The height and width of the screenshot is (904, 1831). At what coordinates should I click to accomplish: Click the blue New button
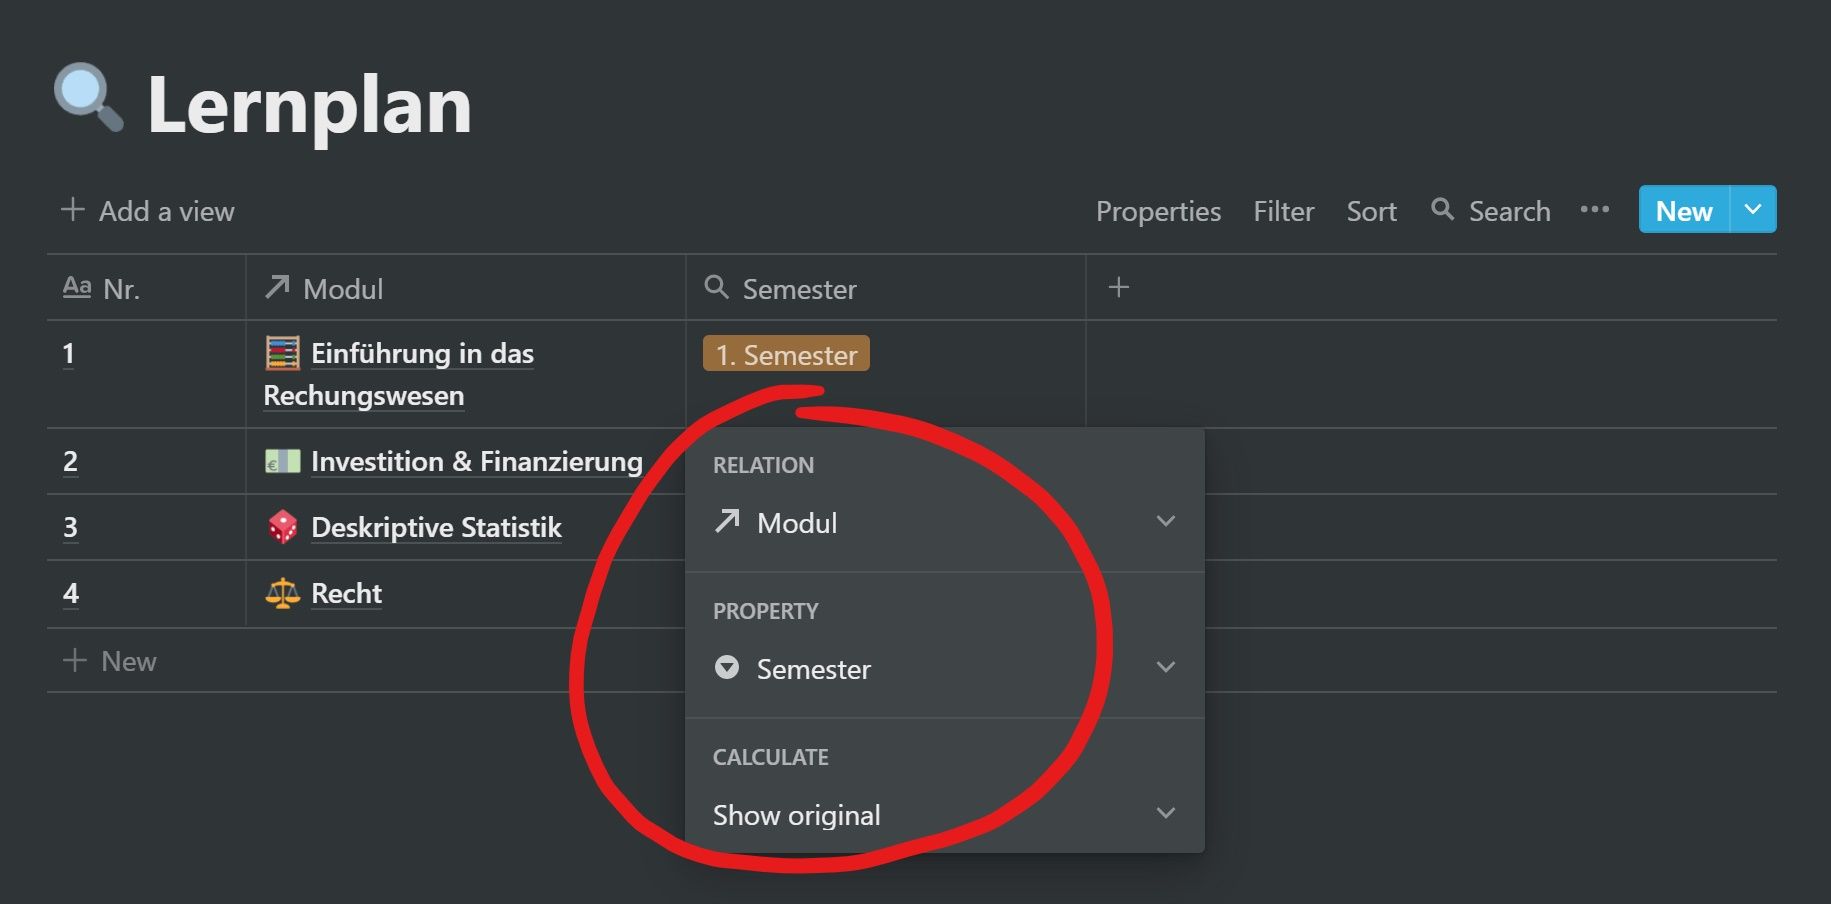(1684, 210)
